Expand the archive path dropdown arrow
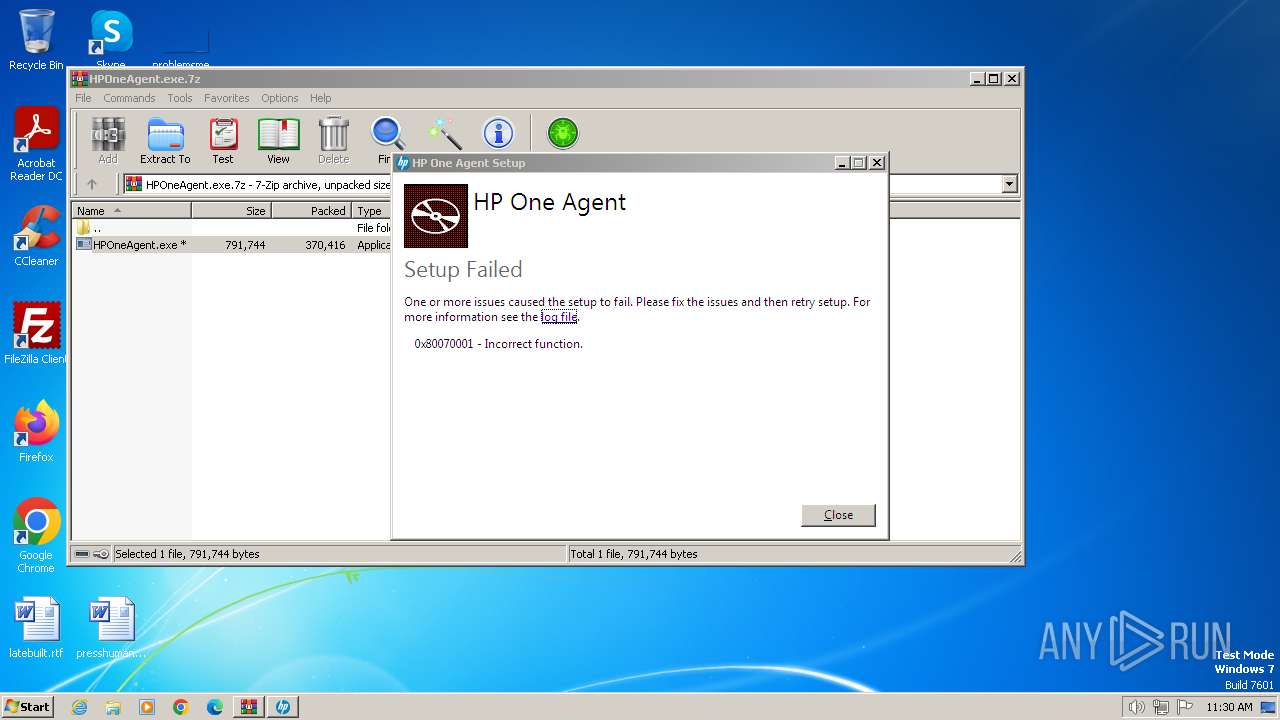1280x720 pixels. coord(1009,184)
